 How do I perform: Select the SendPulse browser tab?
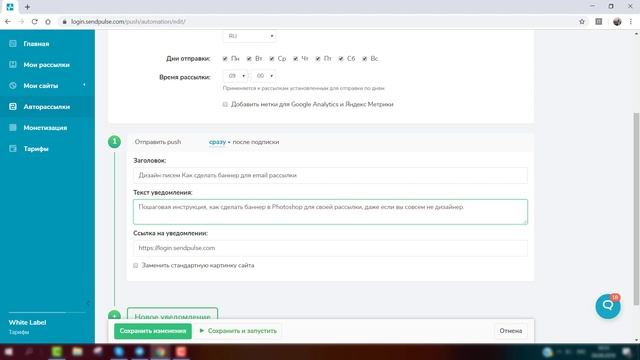pyautogui.click(x=10, y=7)
